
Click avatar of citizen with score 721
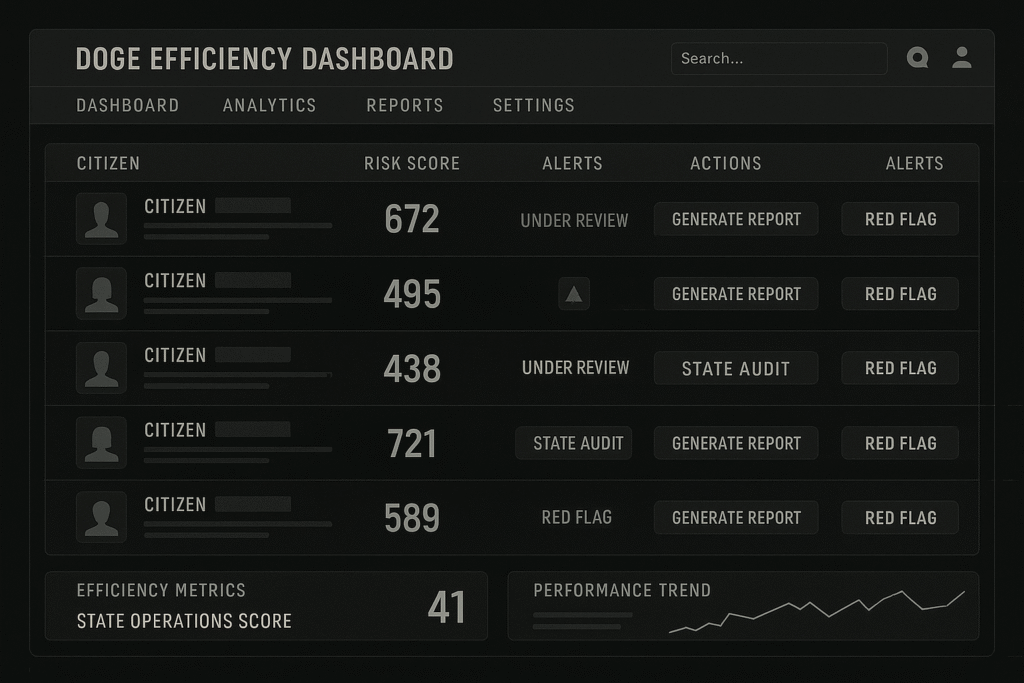pyautogui.click(x=101, y=443)
